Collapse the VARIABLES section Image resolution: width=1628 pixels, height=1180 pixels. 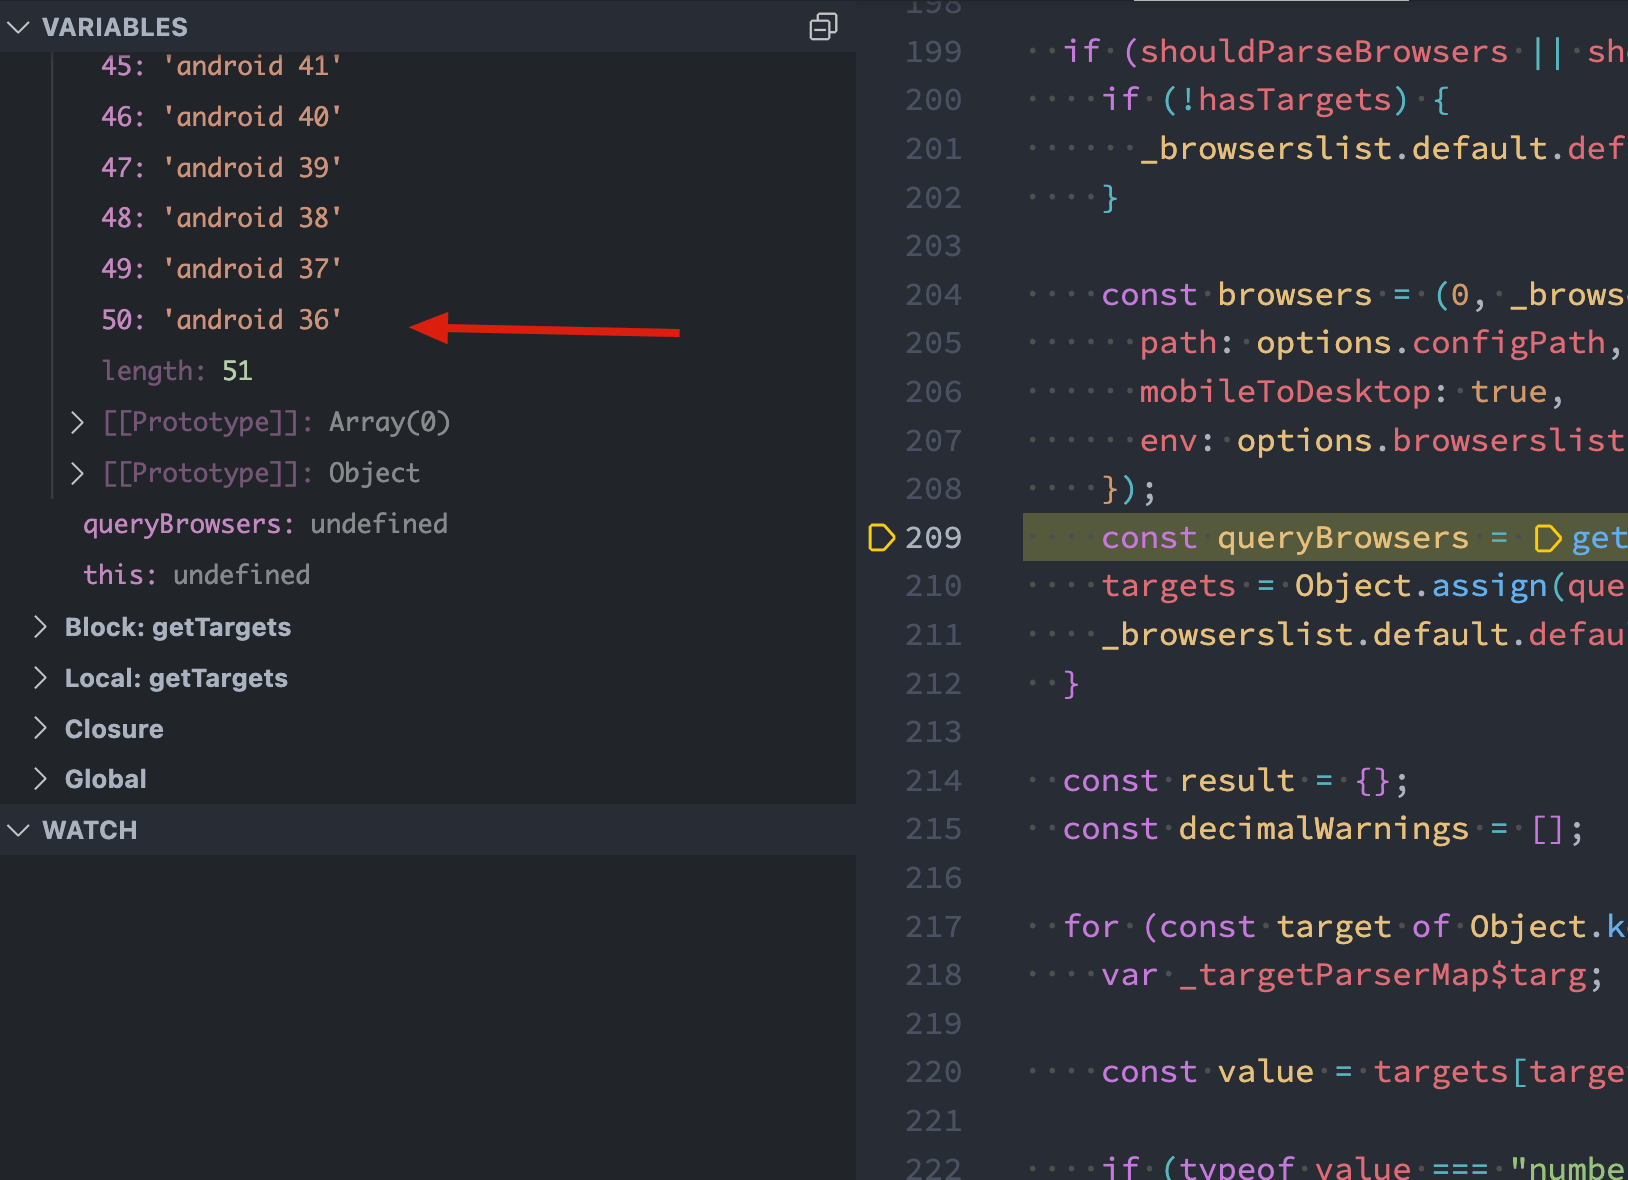click(19, 27)
